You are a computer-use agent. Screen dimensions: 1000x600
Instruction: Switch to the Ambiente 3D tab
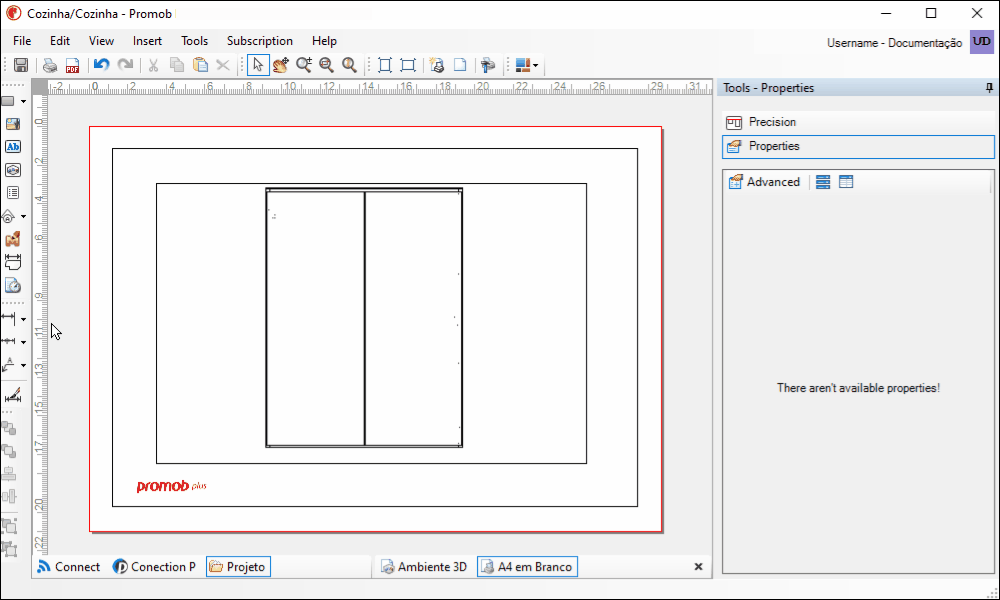pos(424,567)
